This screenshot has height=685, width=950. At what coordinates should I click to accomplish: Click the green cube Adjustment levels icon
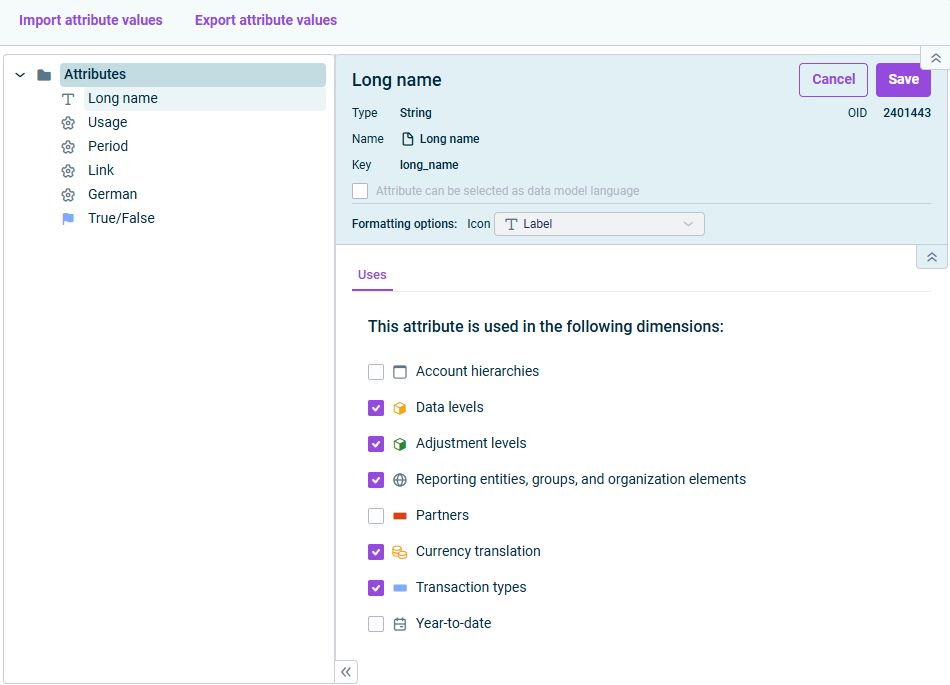400,444
